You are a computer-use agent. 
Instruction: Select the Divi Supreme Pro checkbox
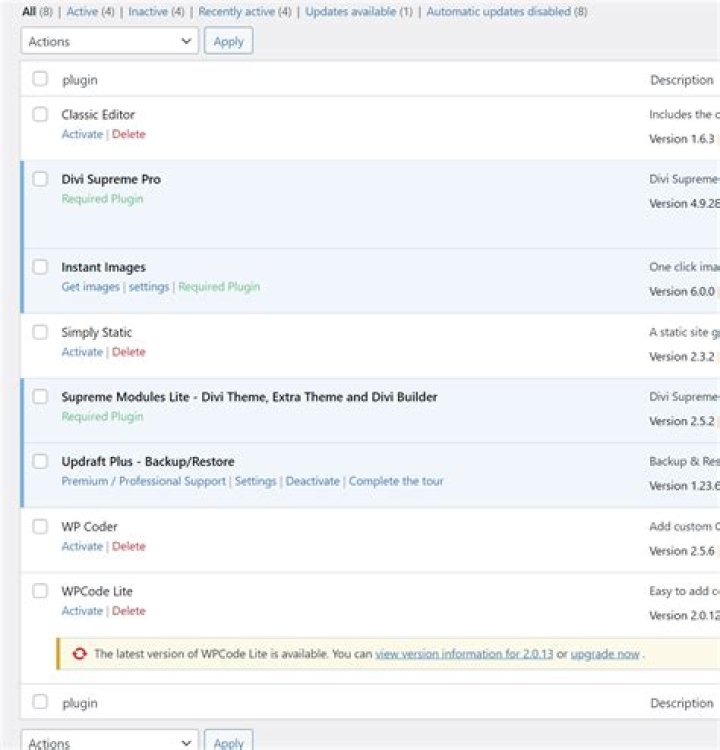pyautogui.click(x=40, y=179)
